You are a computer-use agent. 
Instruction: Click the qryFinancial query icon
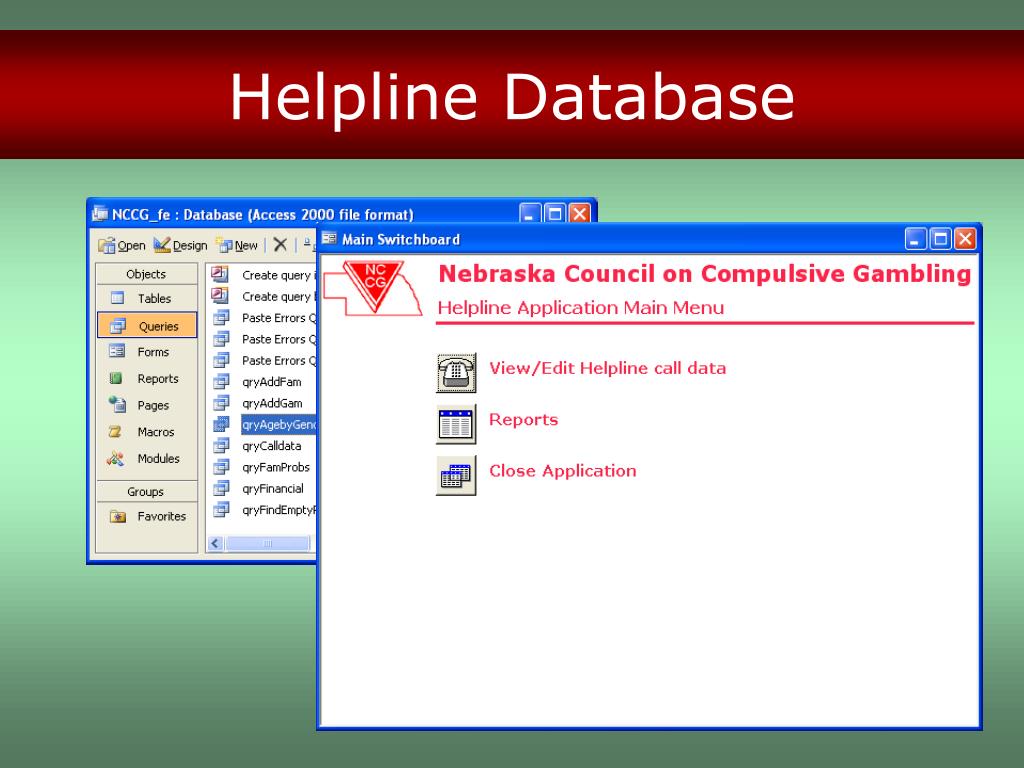(x=221, y=488)
